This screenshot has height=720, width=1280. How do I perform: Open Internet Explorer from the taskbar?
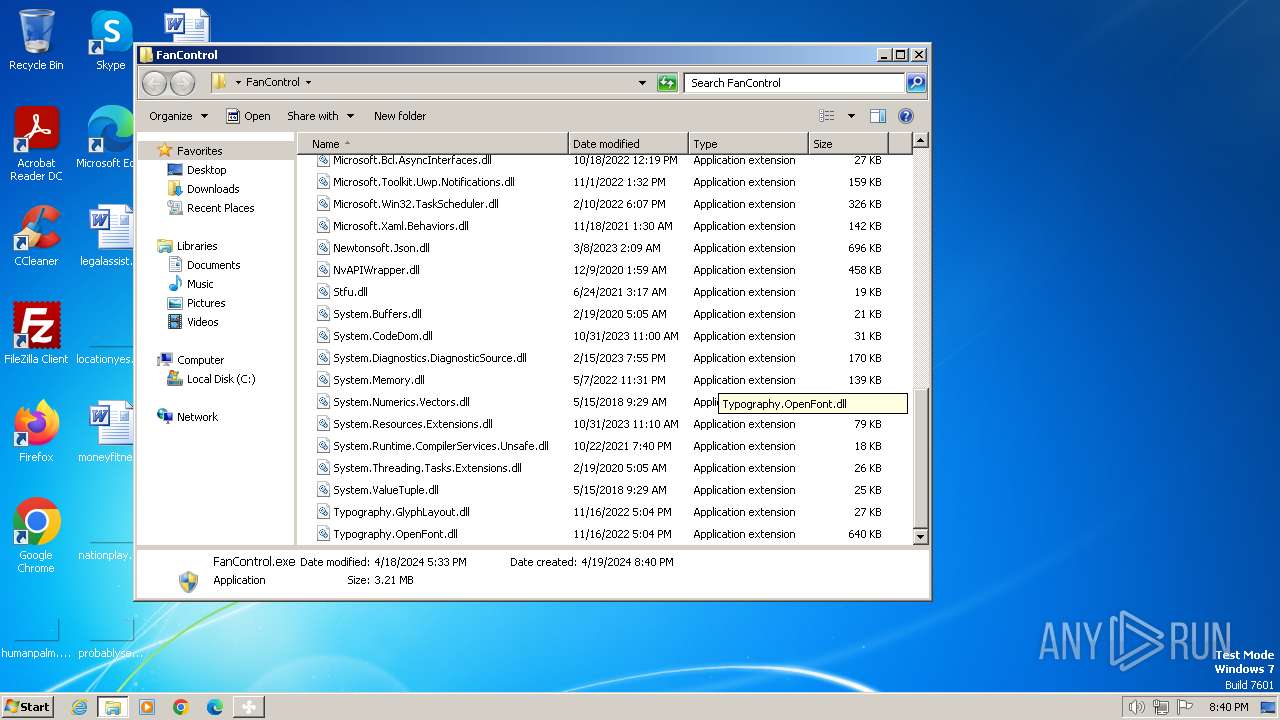coord(80,707)
